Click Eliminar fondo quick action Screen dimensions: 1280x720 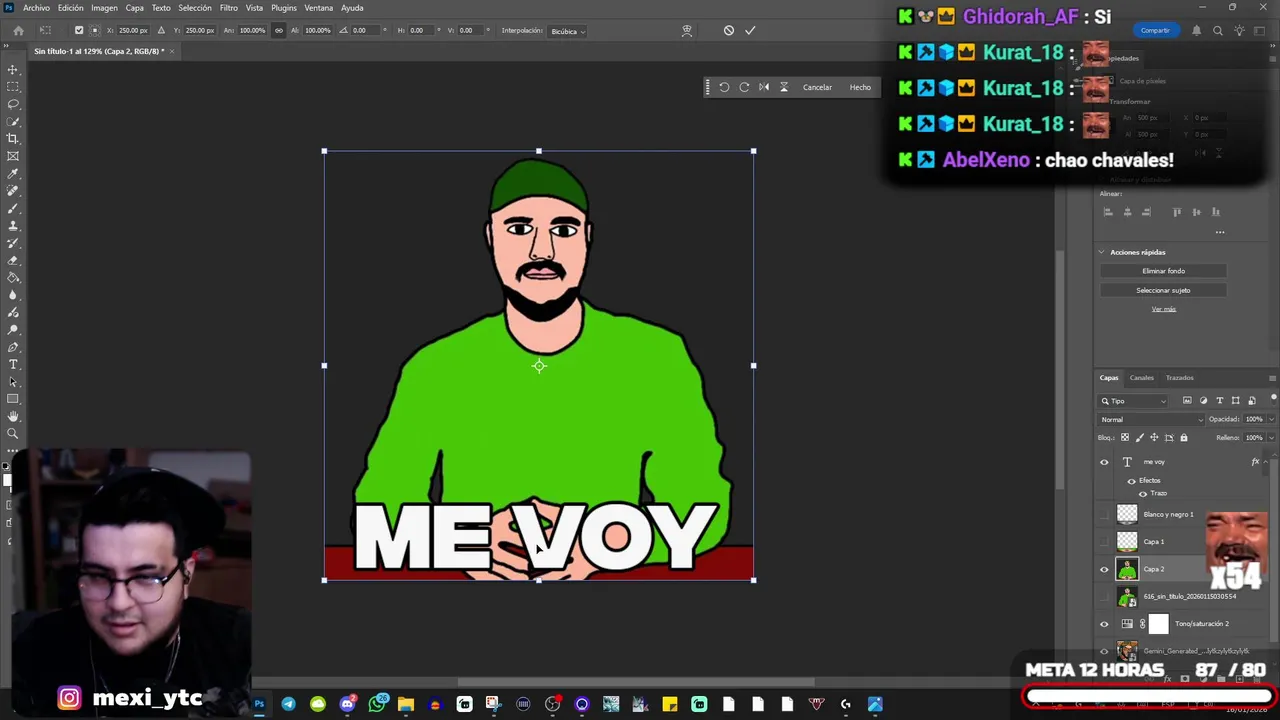coord(1163,271)
